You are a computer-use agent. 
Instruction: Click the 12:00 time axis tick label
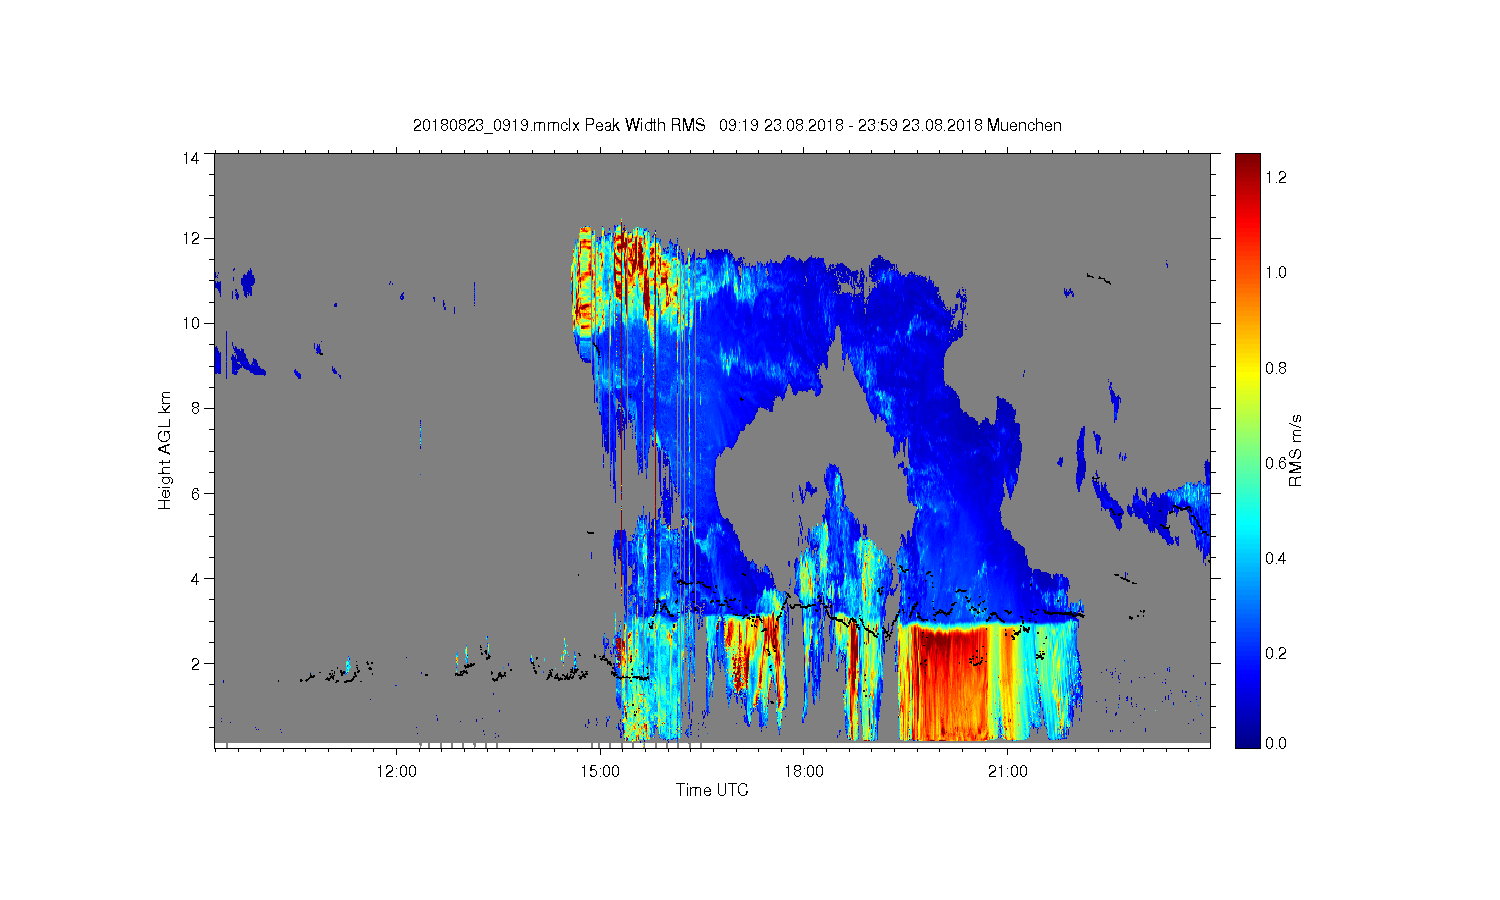[397, 771]
